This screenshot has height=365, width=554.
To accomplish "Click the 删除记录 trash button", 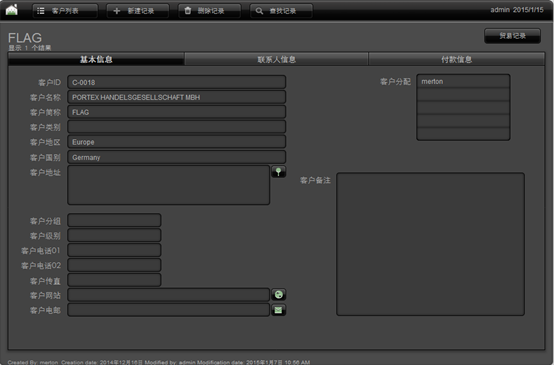I will (210, 11).
